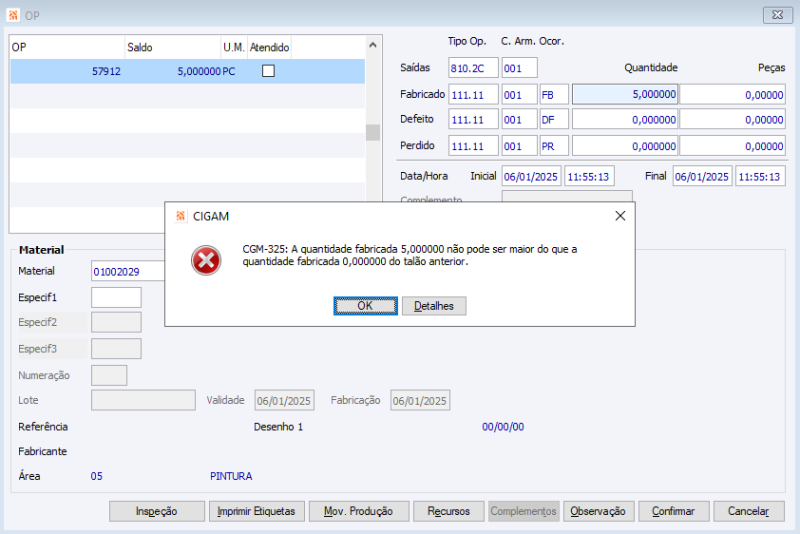800x534 pixels.
Task: Click the Final time field 11:55:13
Action: [x=760, y=176]
